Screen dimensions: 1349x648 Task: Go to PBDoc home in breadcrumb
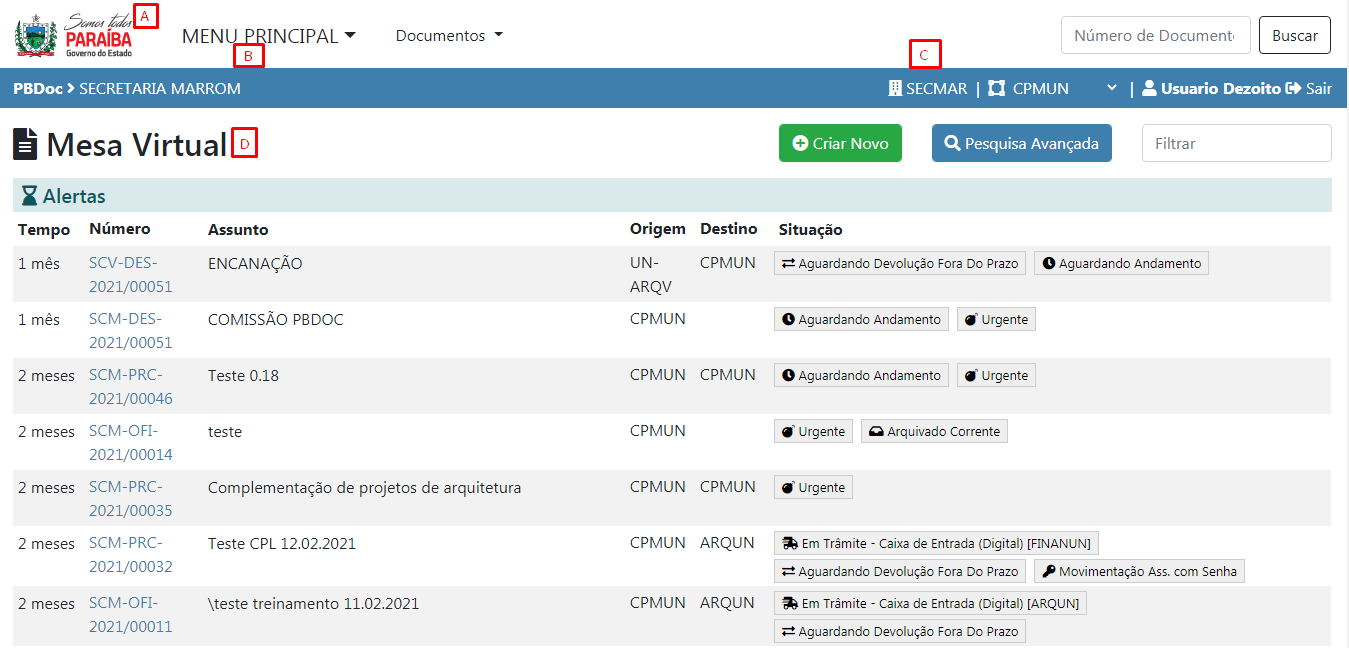point(38,88)
